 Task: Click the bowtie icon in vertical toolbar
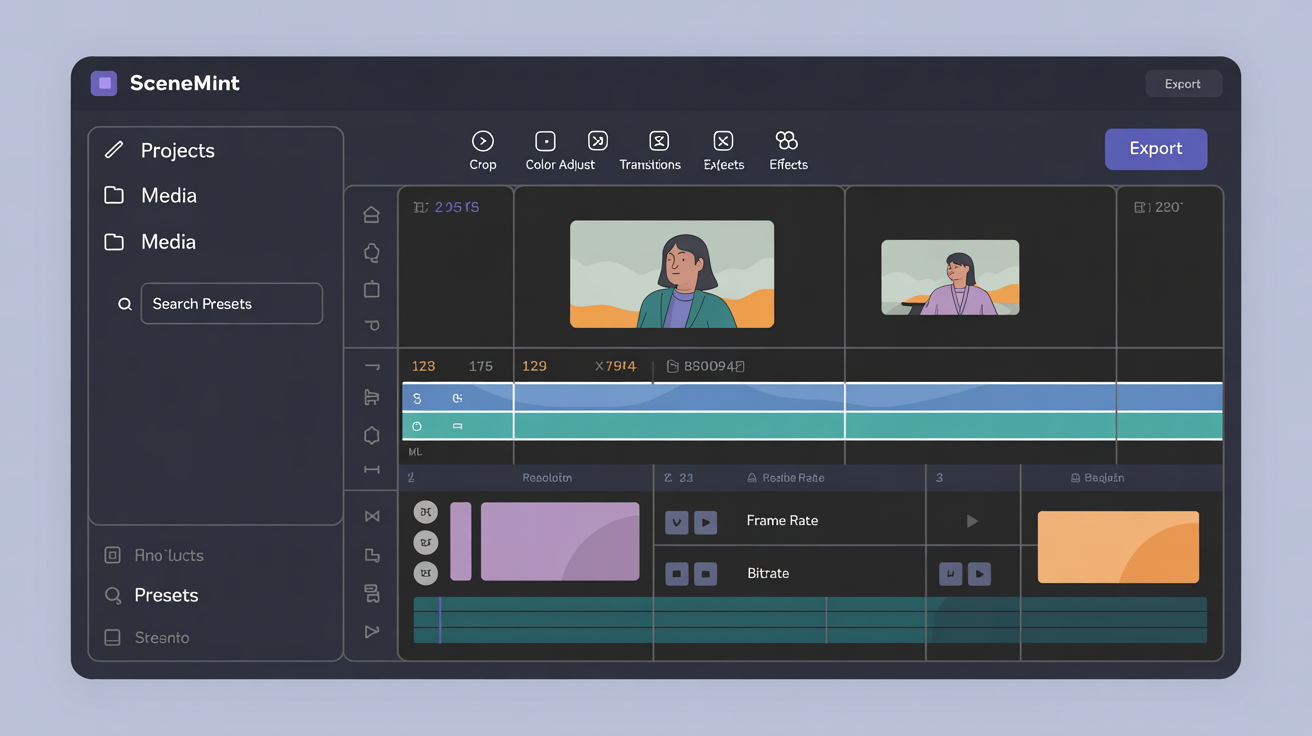point(372,516)
